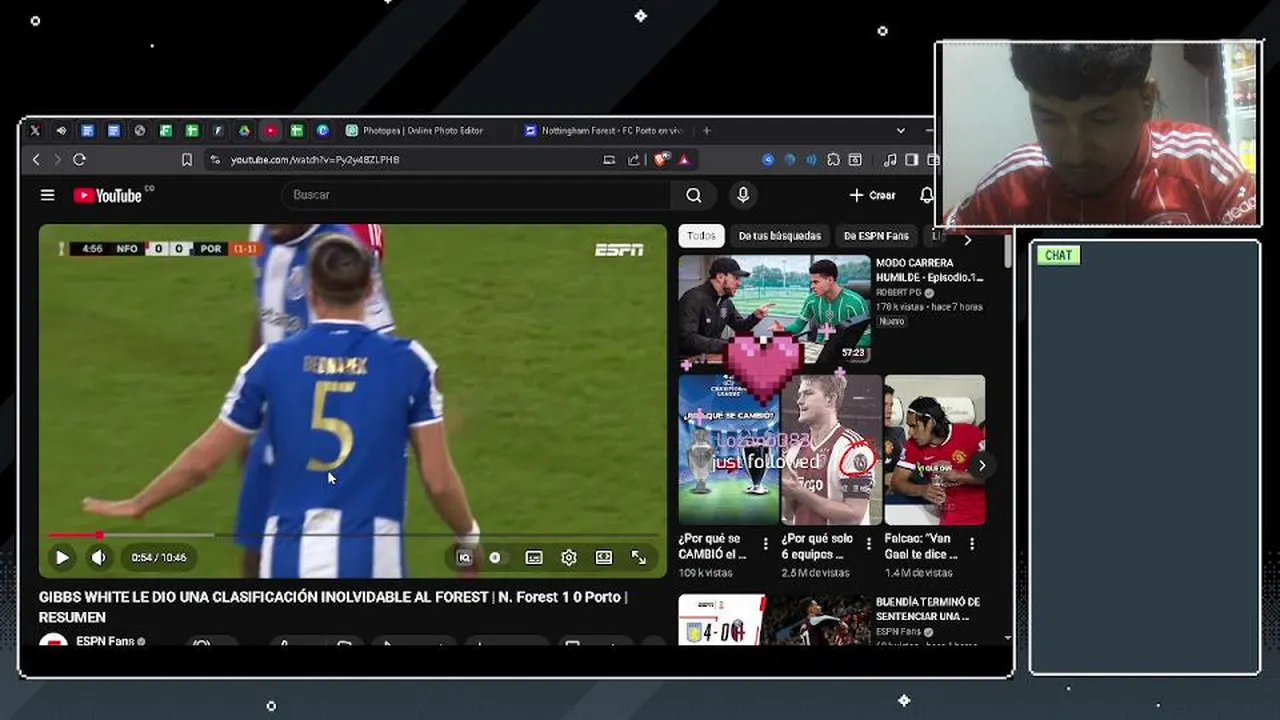Go back in the browser

pyautogui.click(x=36, y=159)
